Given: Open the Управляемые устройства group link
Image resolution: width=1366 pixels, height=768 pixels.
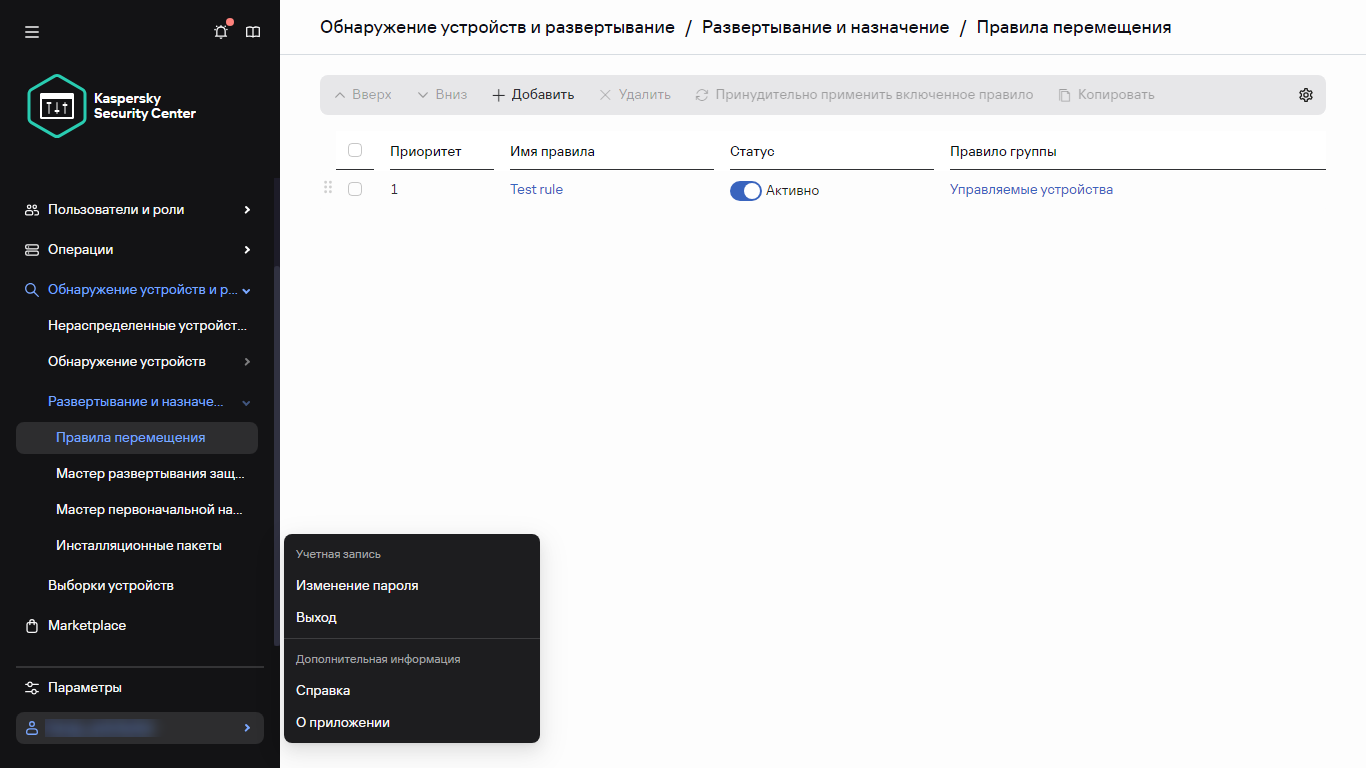Looking at the screenshot, I should click(x=1030, y=189).
